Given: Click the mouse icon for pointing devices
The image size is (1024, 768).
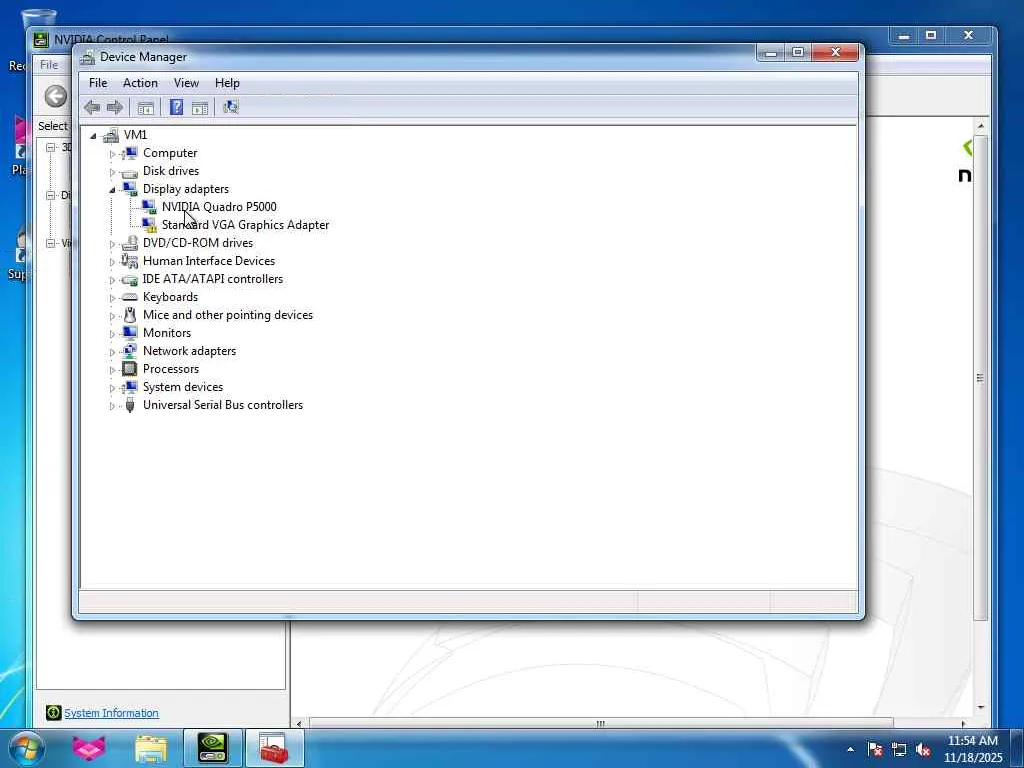Looking at the screenshot, I should pos(130,315).
